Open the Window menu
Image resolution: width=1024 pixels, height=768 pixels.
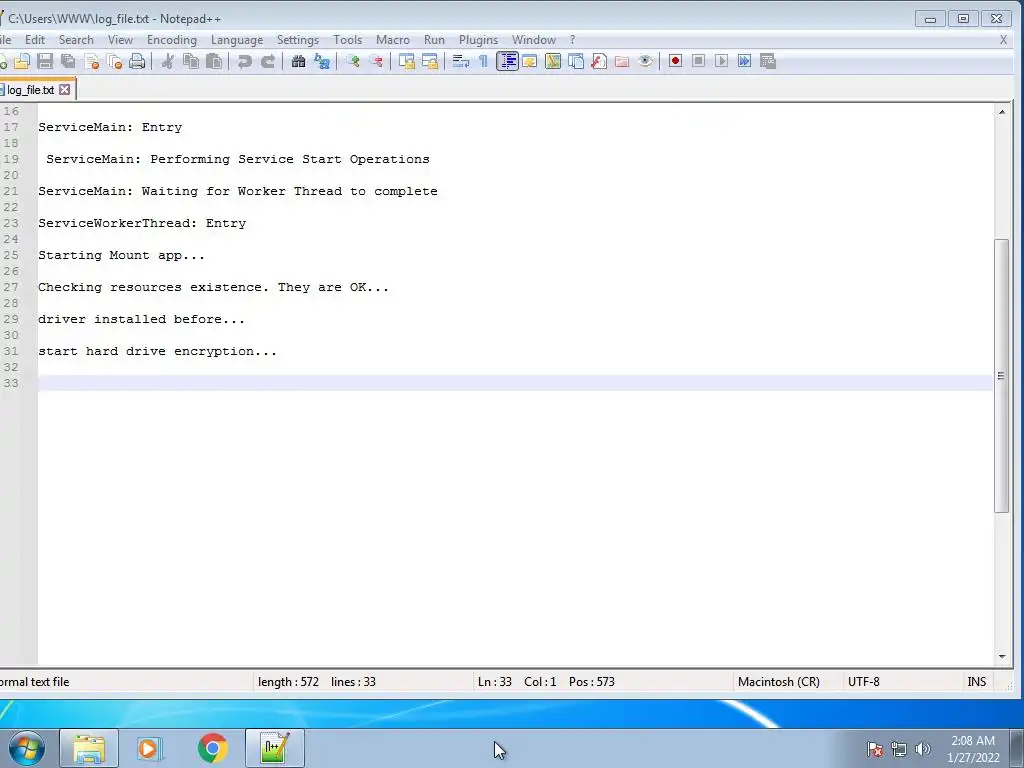[x=534, y=40]
